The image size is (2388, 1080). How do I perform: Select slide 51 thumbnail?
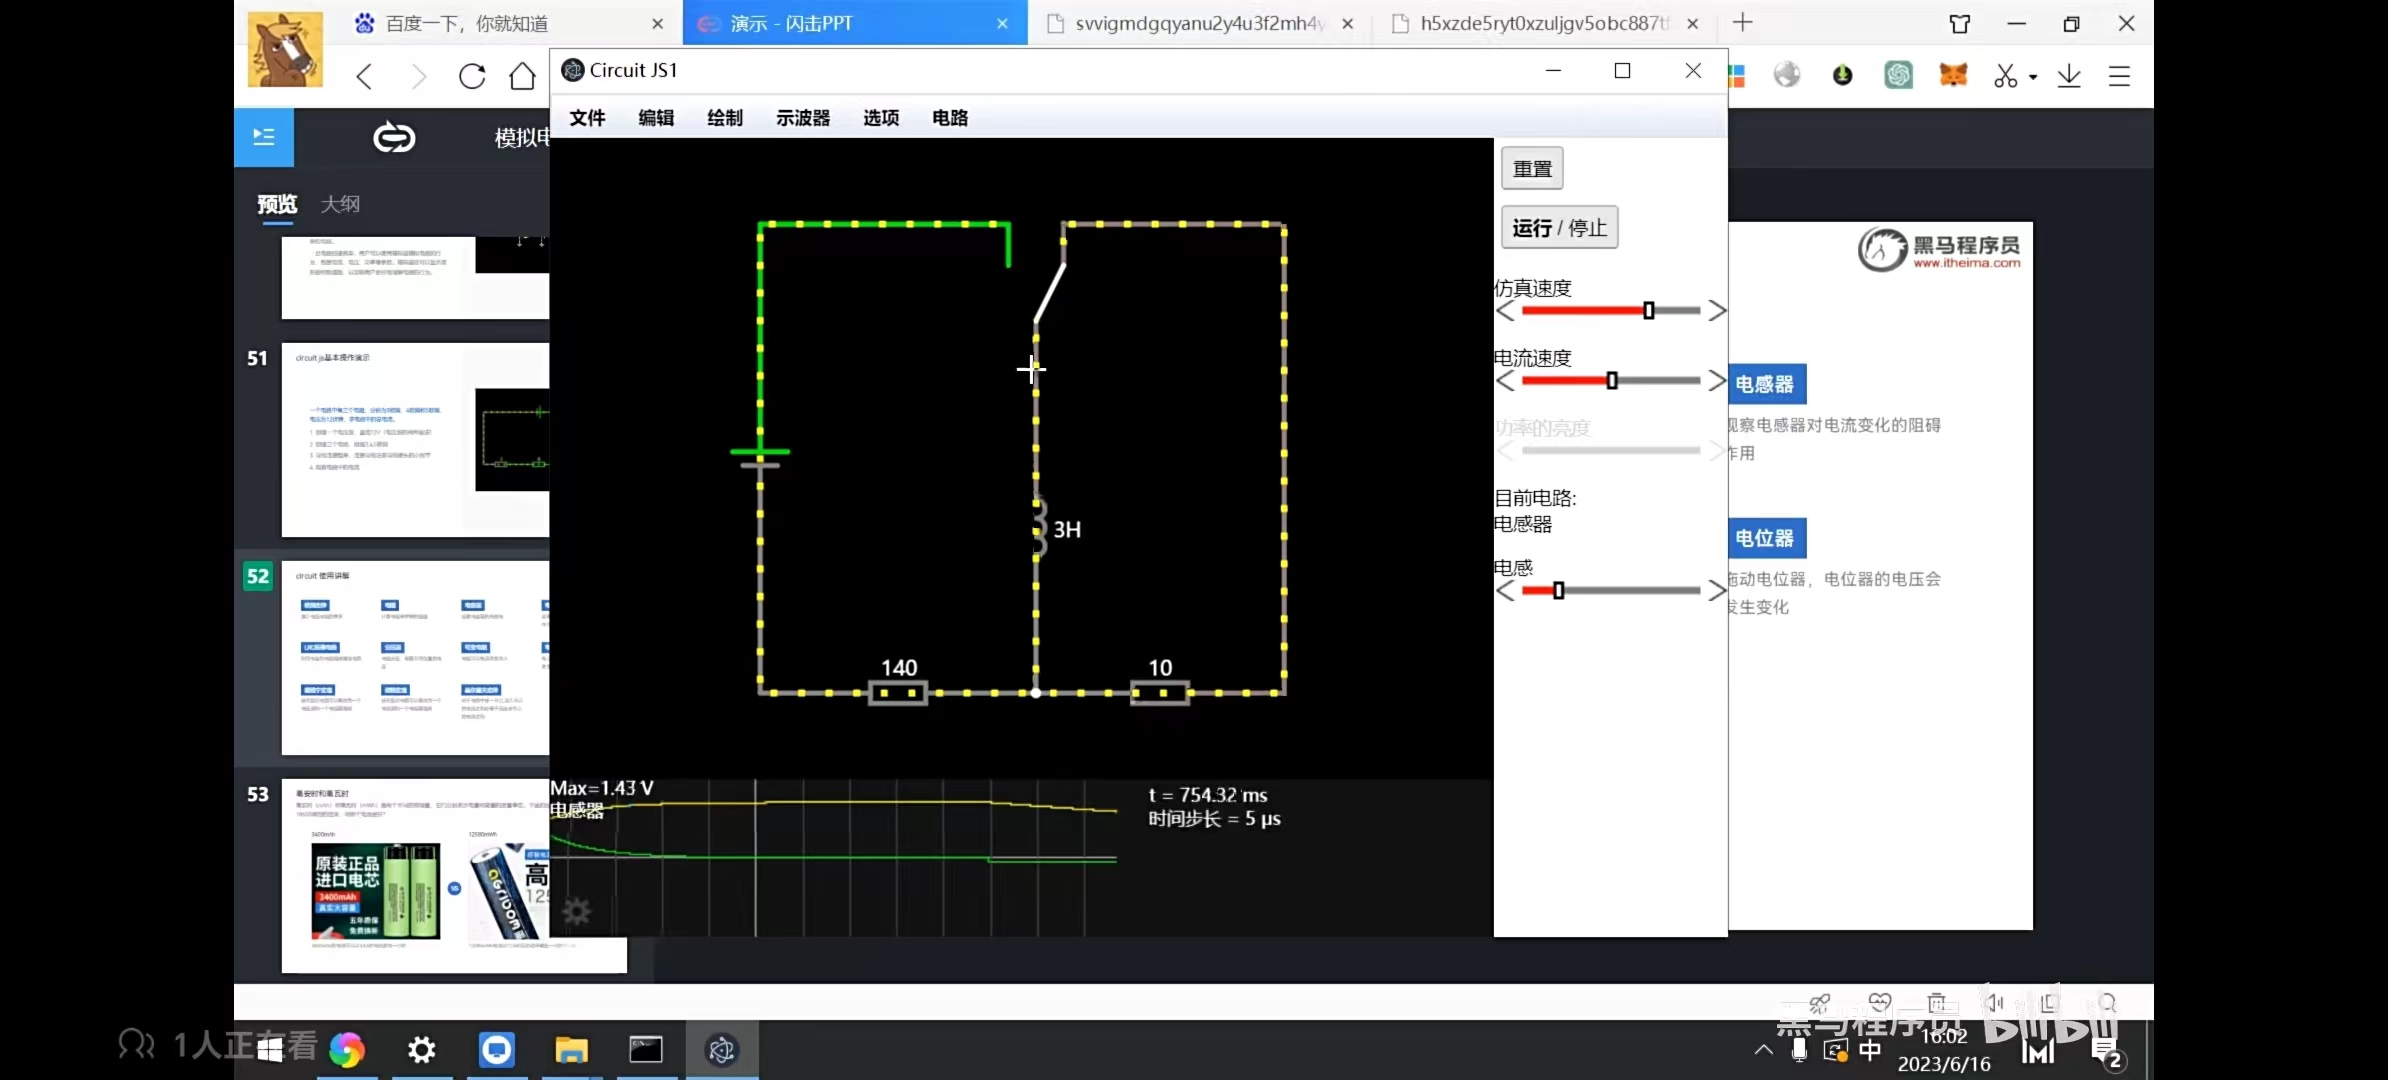415,440
